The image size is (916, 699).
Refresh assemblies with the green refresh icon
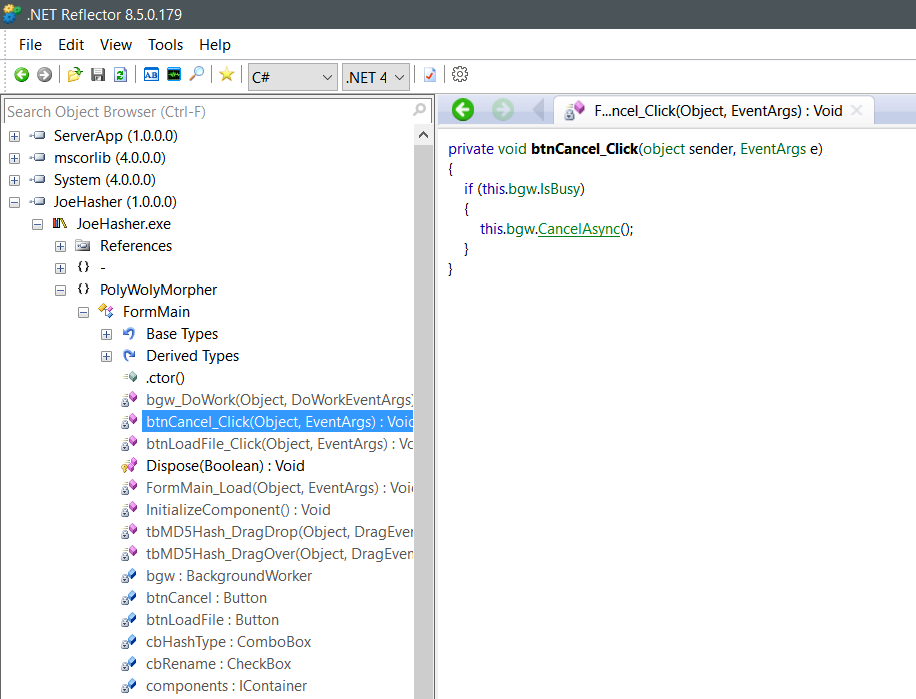tap(120, 75)
